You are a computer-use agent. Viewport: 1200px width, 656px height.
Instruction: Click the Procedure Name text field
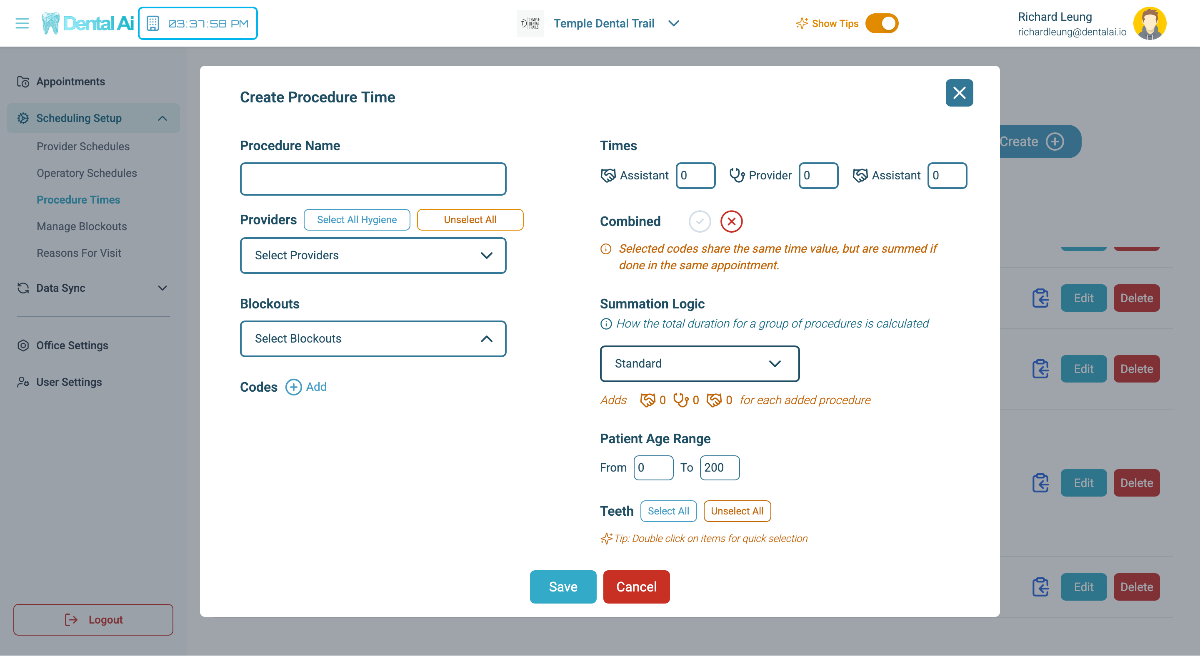click(373, 179)
